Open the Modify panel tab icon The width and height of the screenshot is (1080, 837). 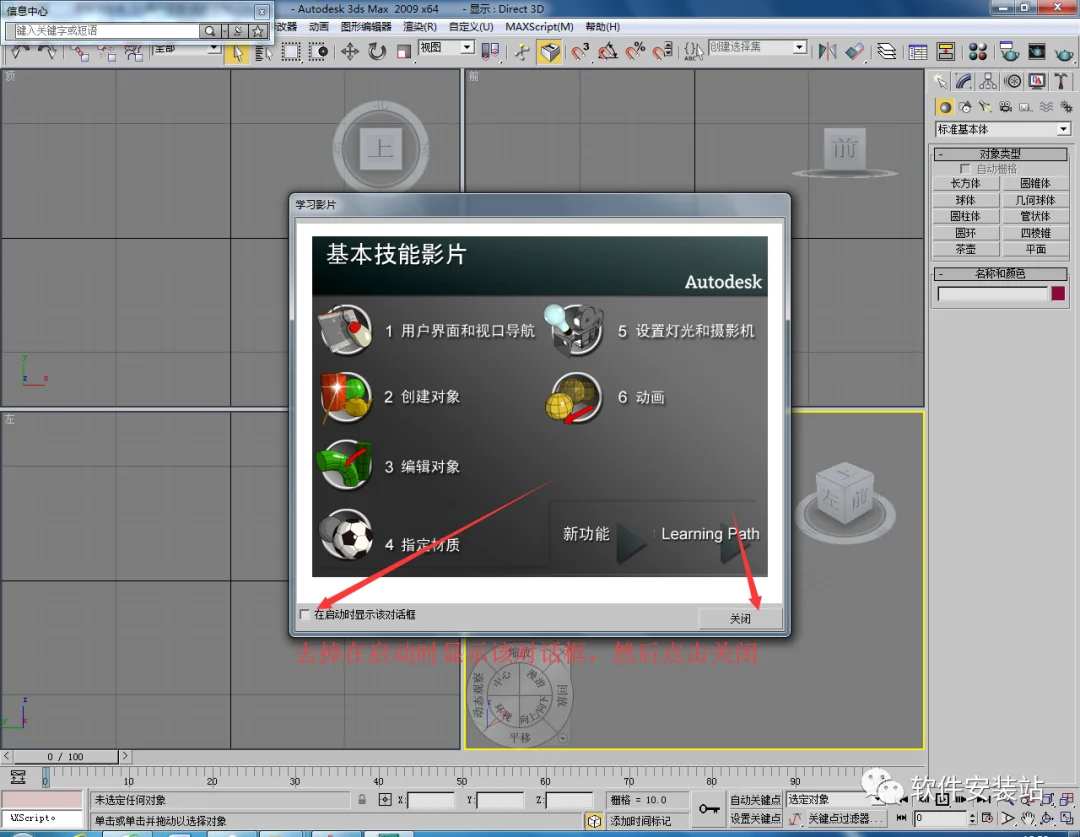coord(964,82)
